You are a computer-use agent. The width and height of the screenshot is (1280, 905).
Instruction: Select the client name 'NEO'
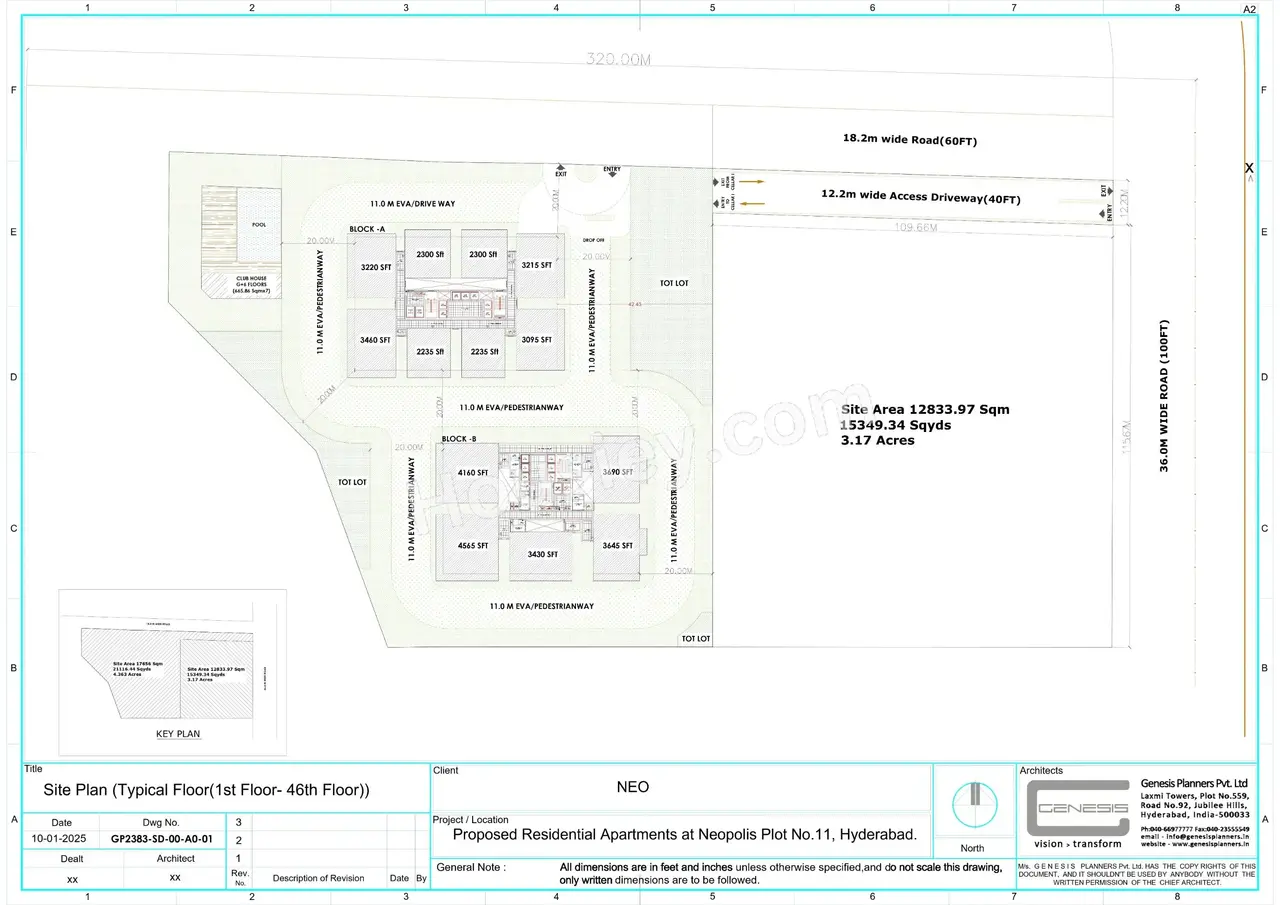coord(633,787)
